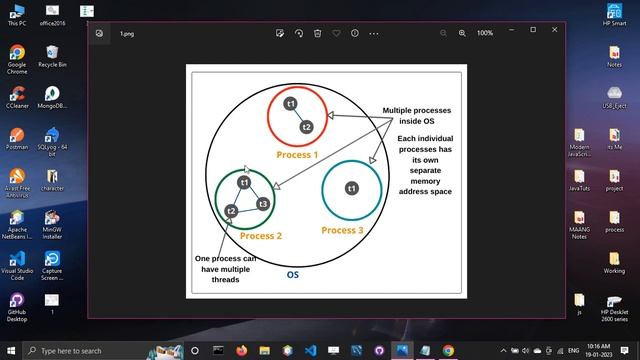Click ENG language indicator
Screen dimensions: 640x360
coord(573,351)
